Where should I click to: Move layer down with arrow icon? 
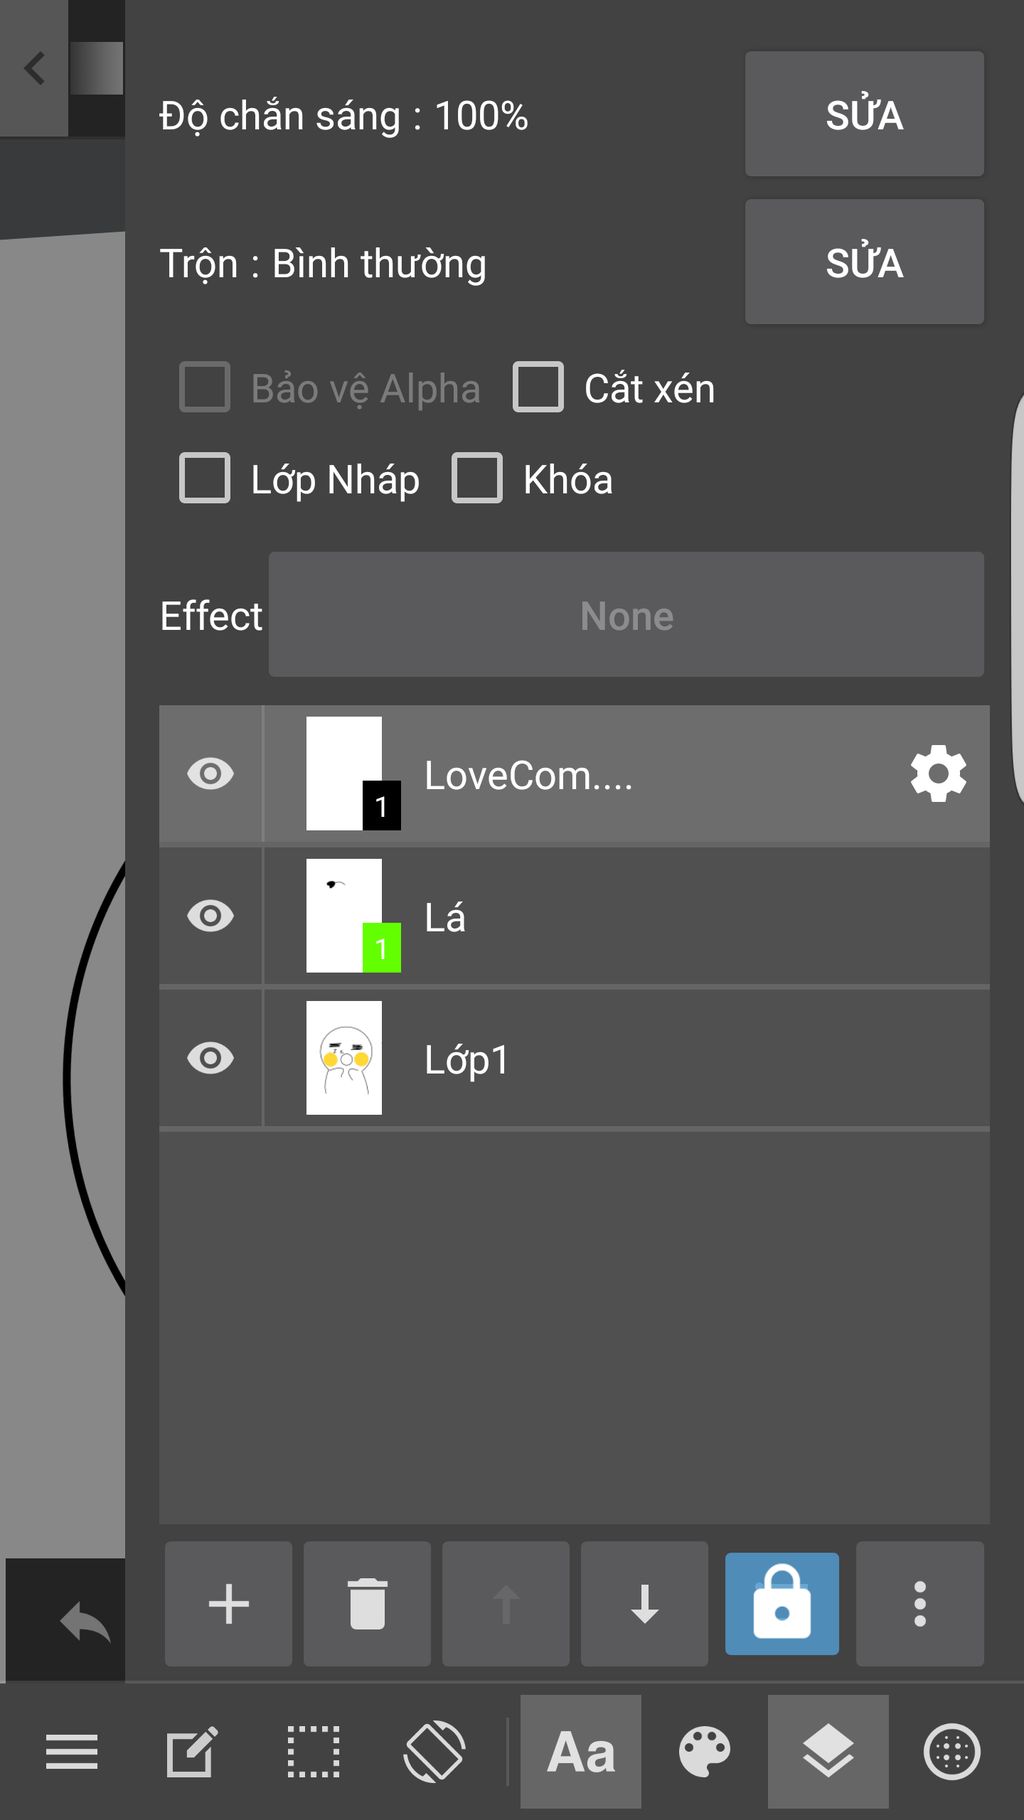point(644,1604)
